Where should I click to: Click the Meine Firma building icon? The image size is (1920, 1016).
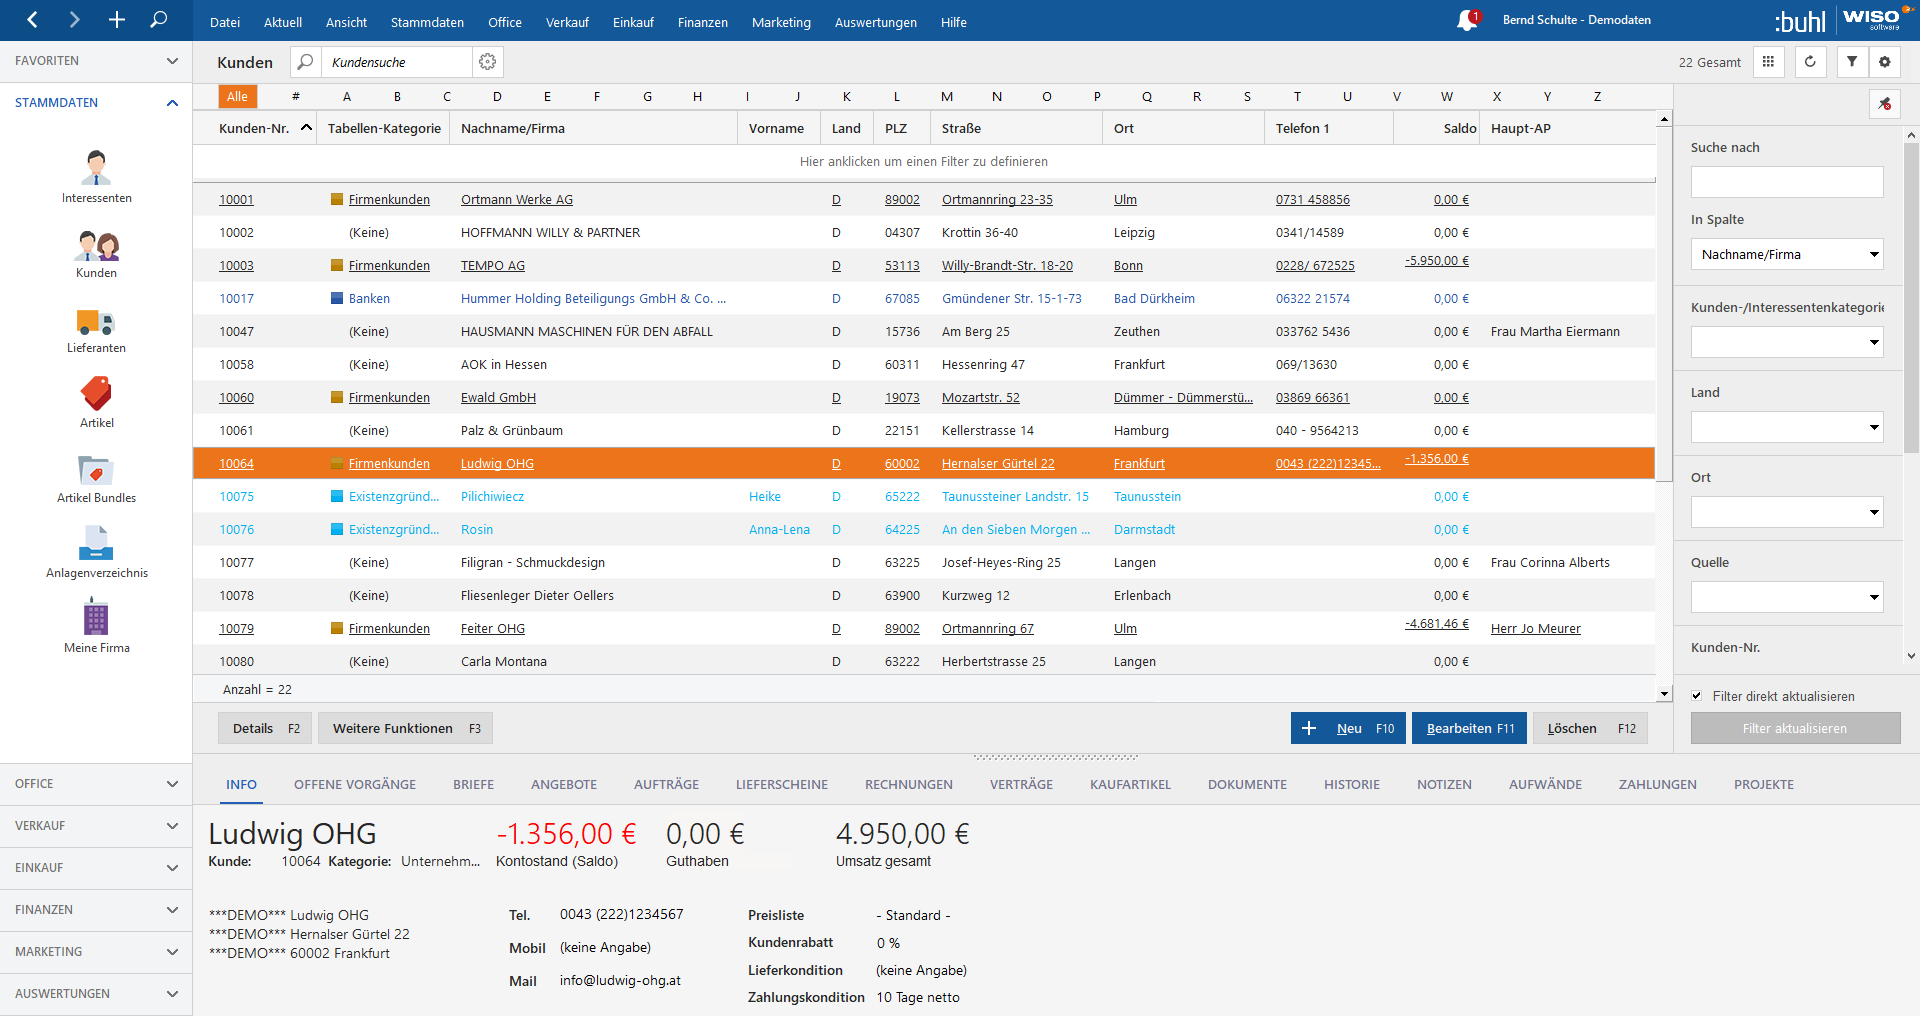(x=96, y=618)
